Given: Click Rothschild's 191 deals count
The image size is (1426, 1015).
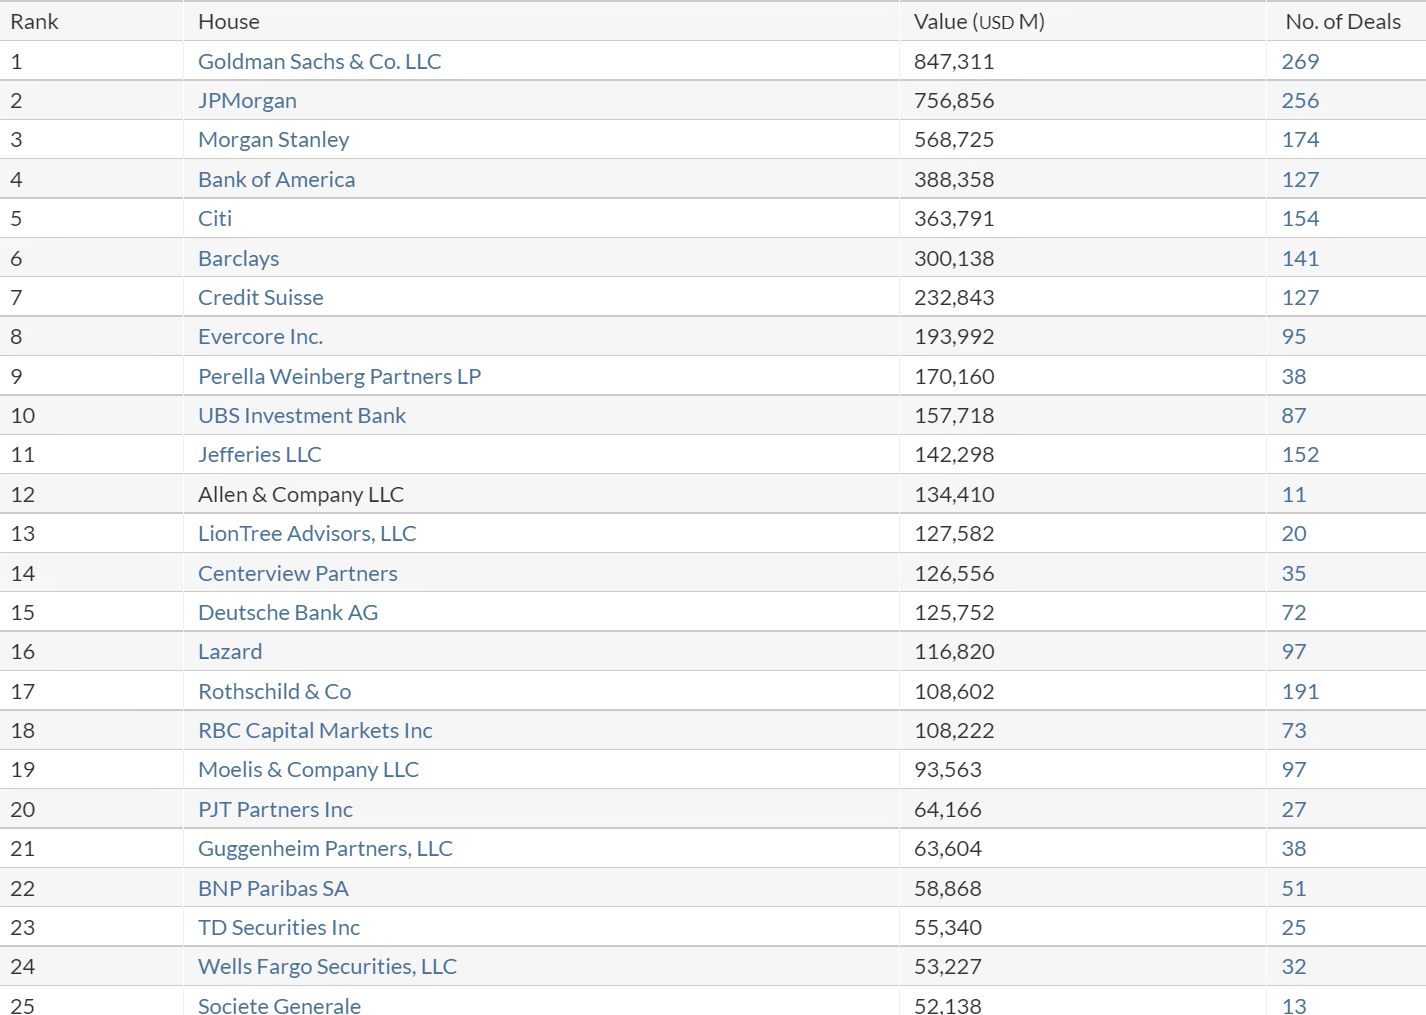Looking at the screenshot, I should (1300, 691).
